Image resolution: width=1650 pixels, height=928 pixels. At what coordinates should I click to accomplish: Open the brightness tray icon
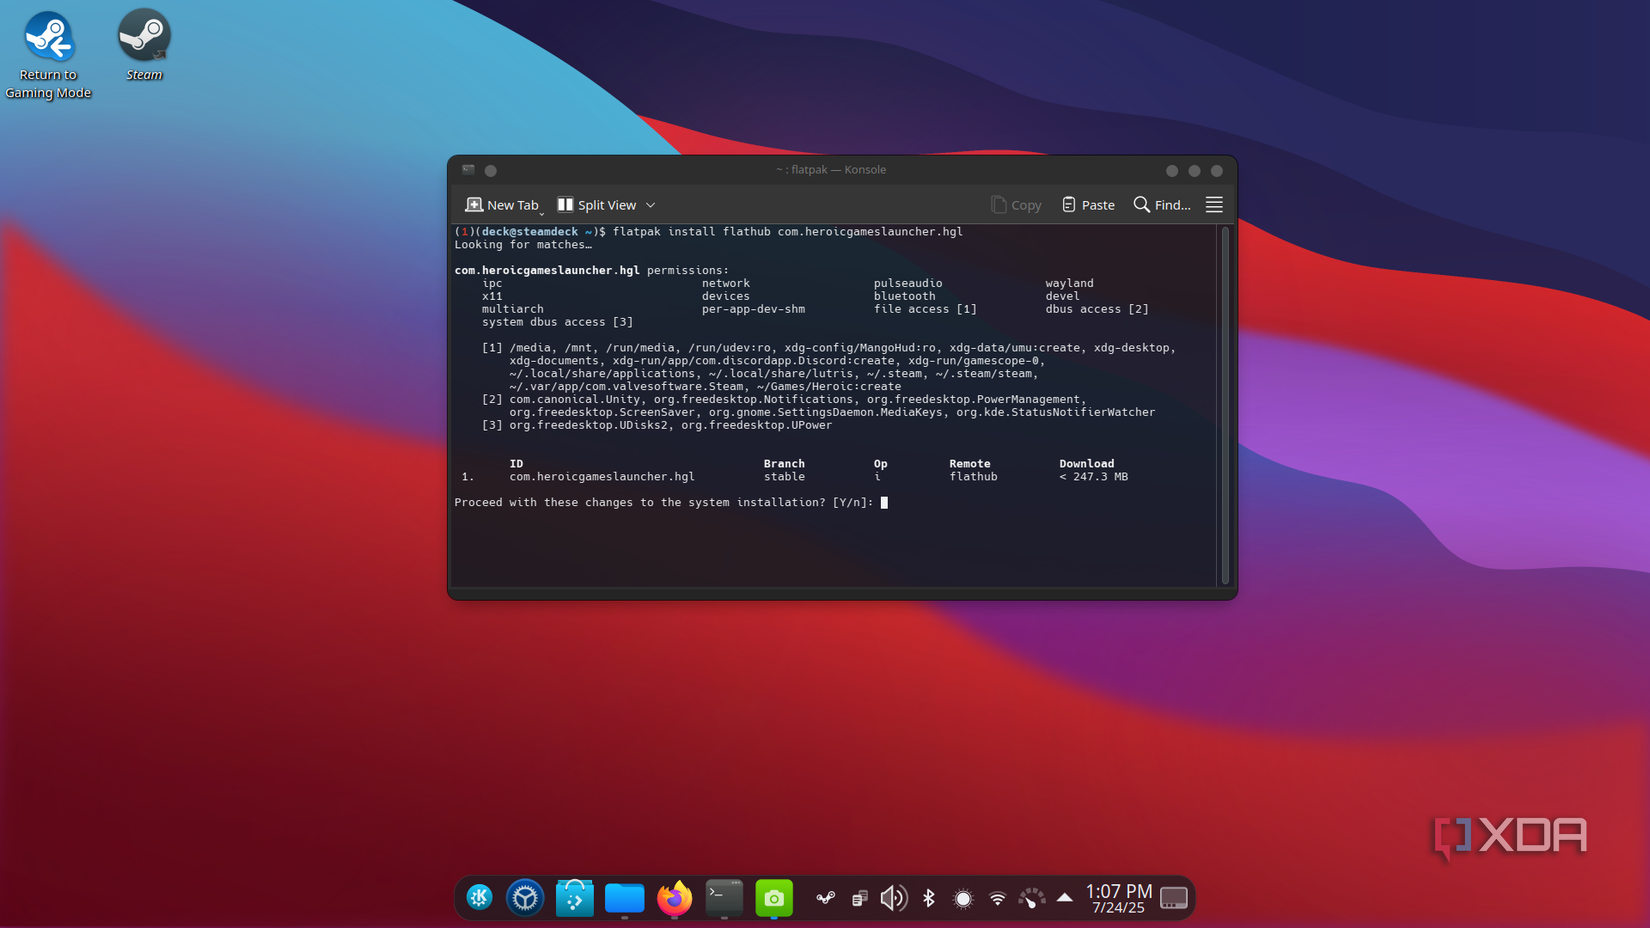tap(963, 899)
